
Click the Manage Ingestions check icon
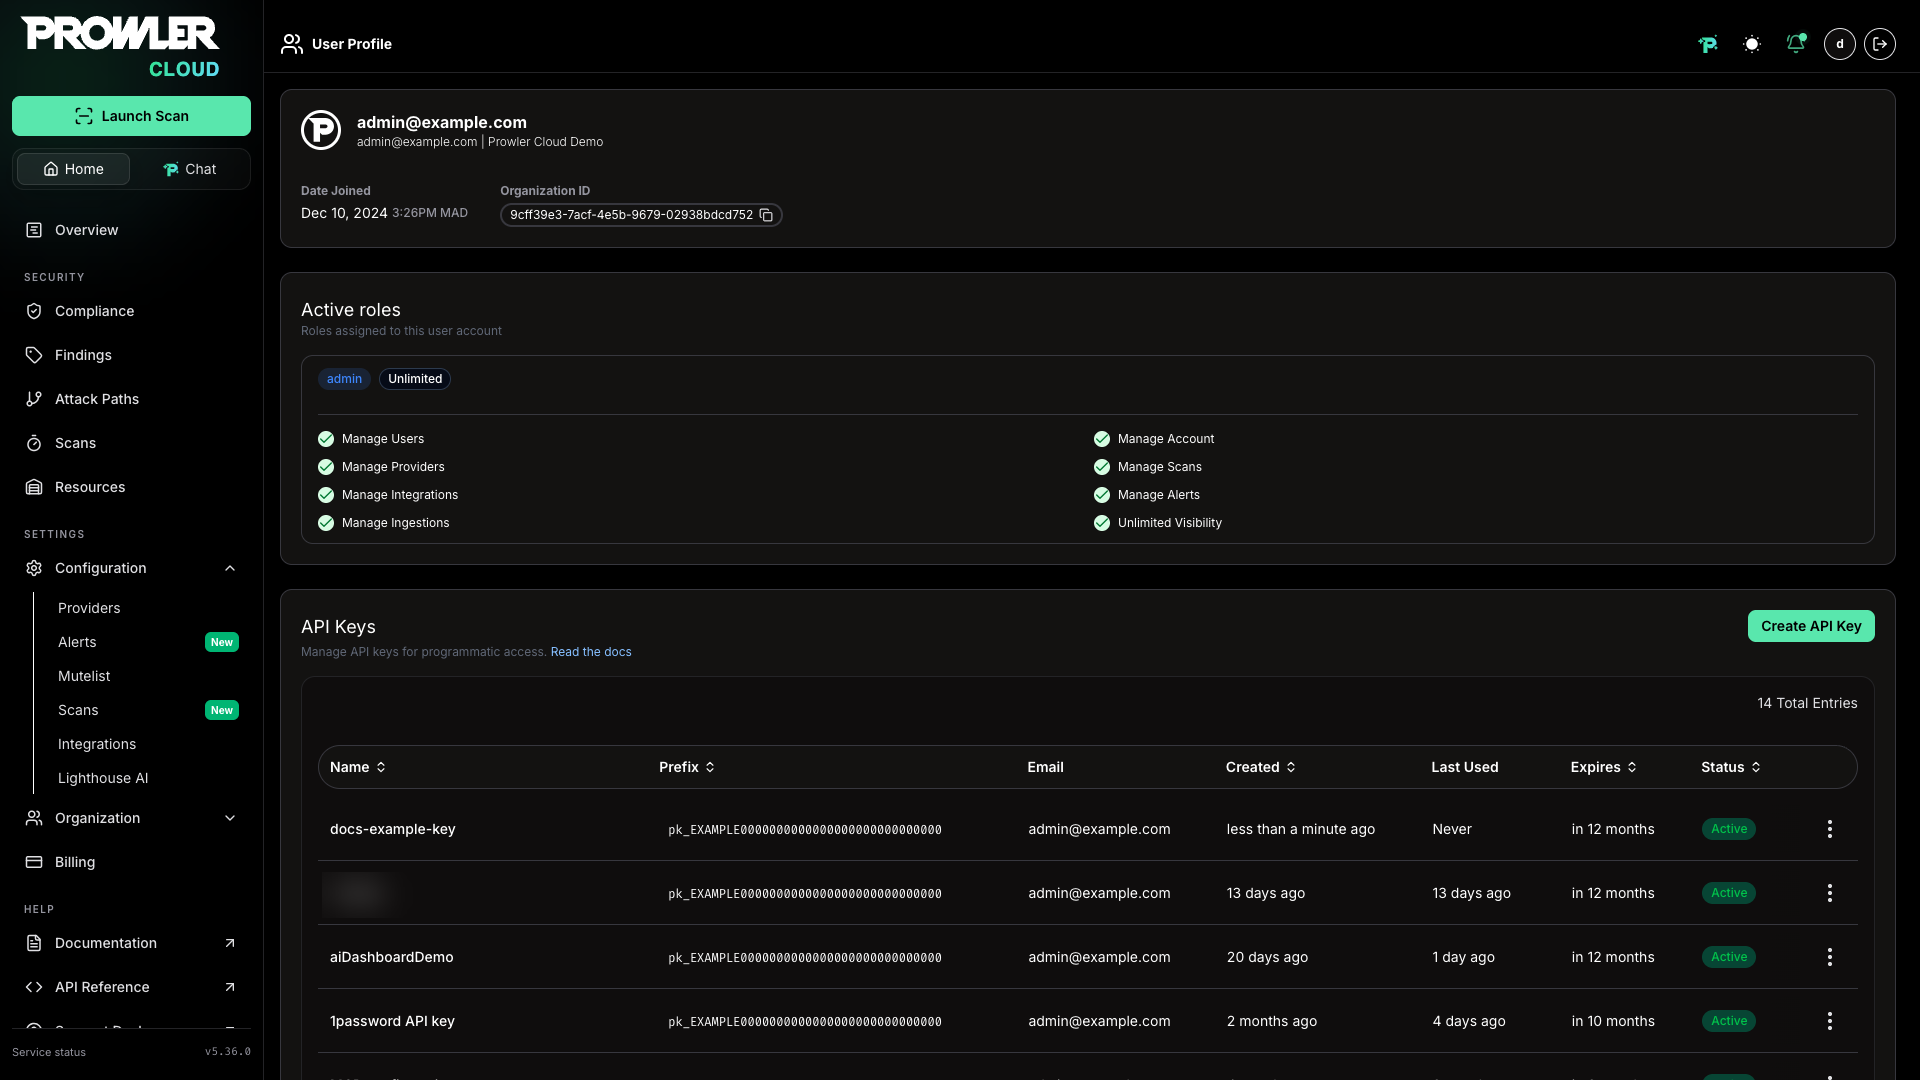tap(326, 523)
